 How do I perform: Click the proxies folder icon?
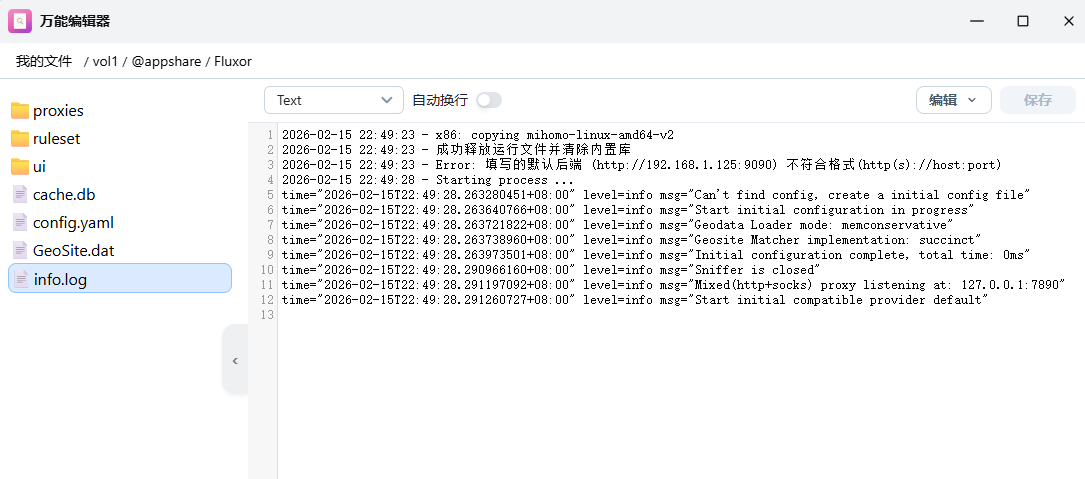click(20, 111)
